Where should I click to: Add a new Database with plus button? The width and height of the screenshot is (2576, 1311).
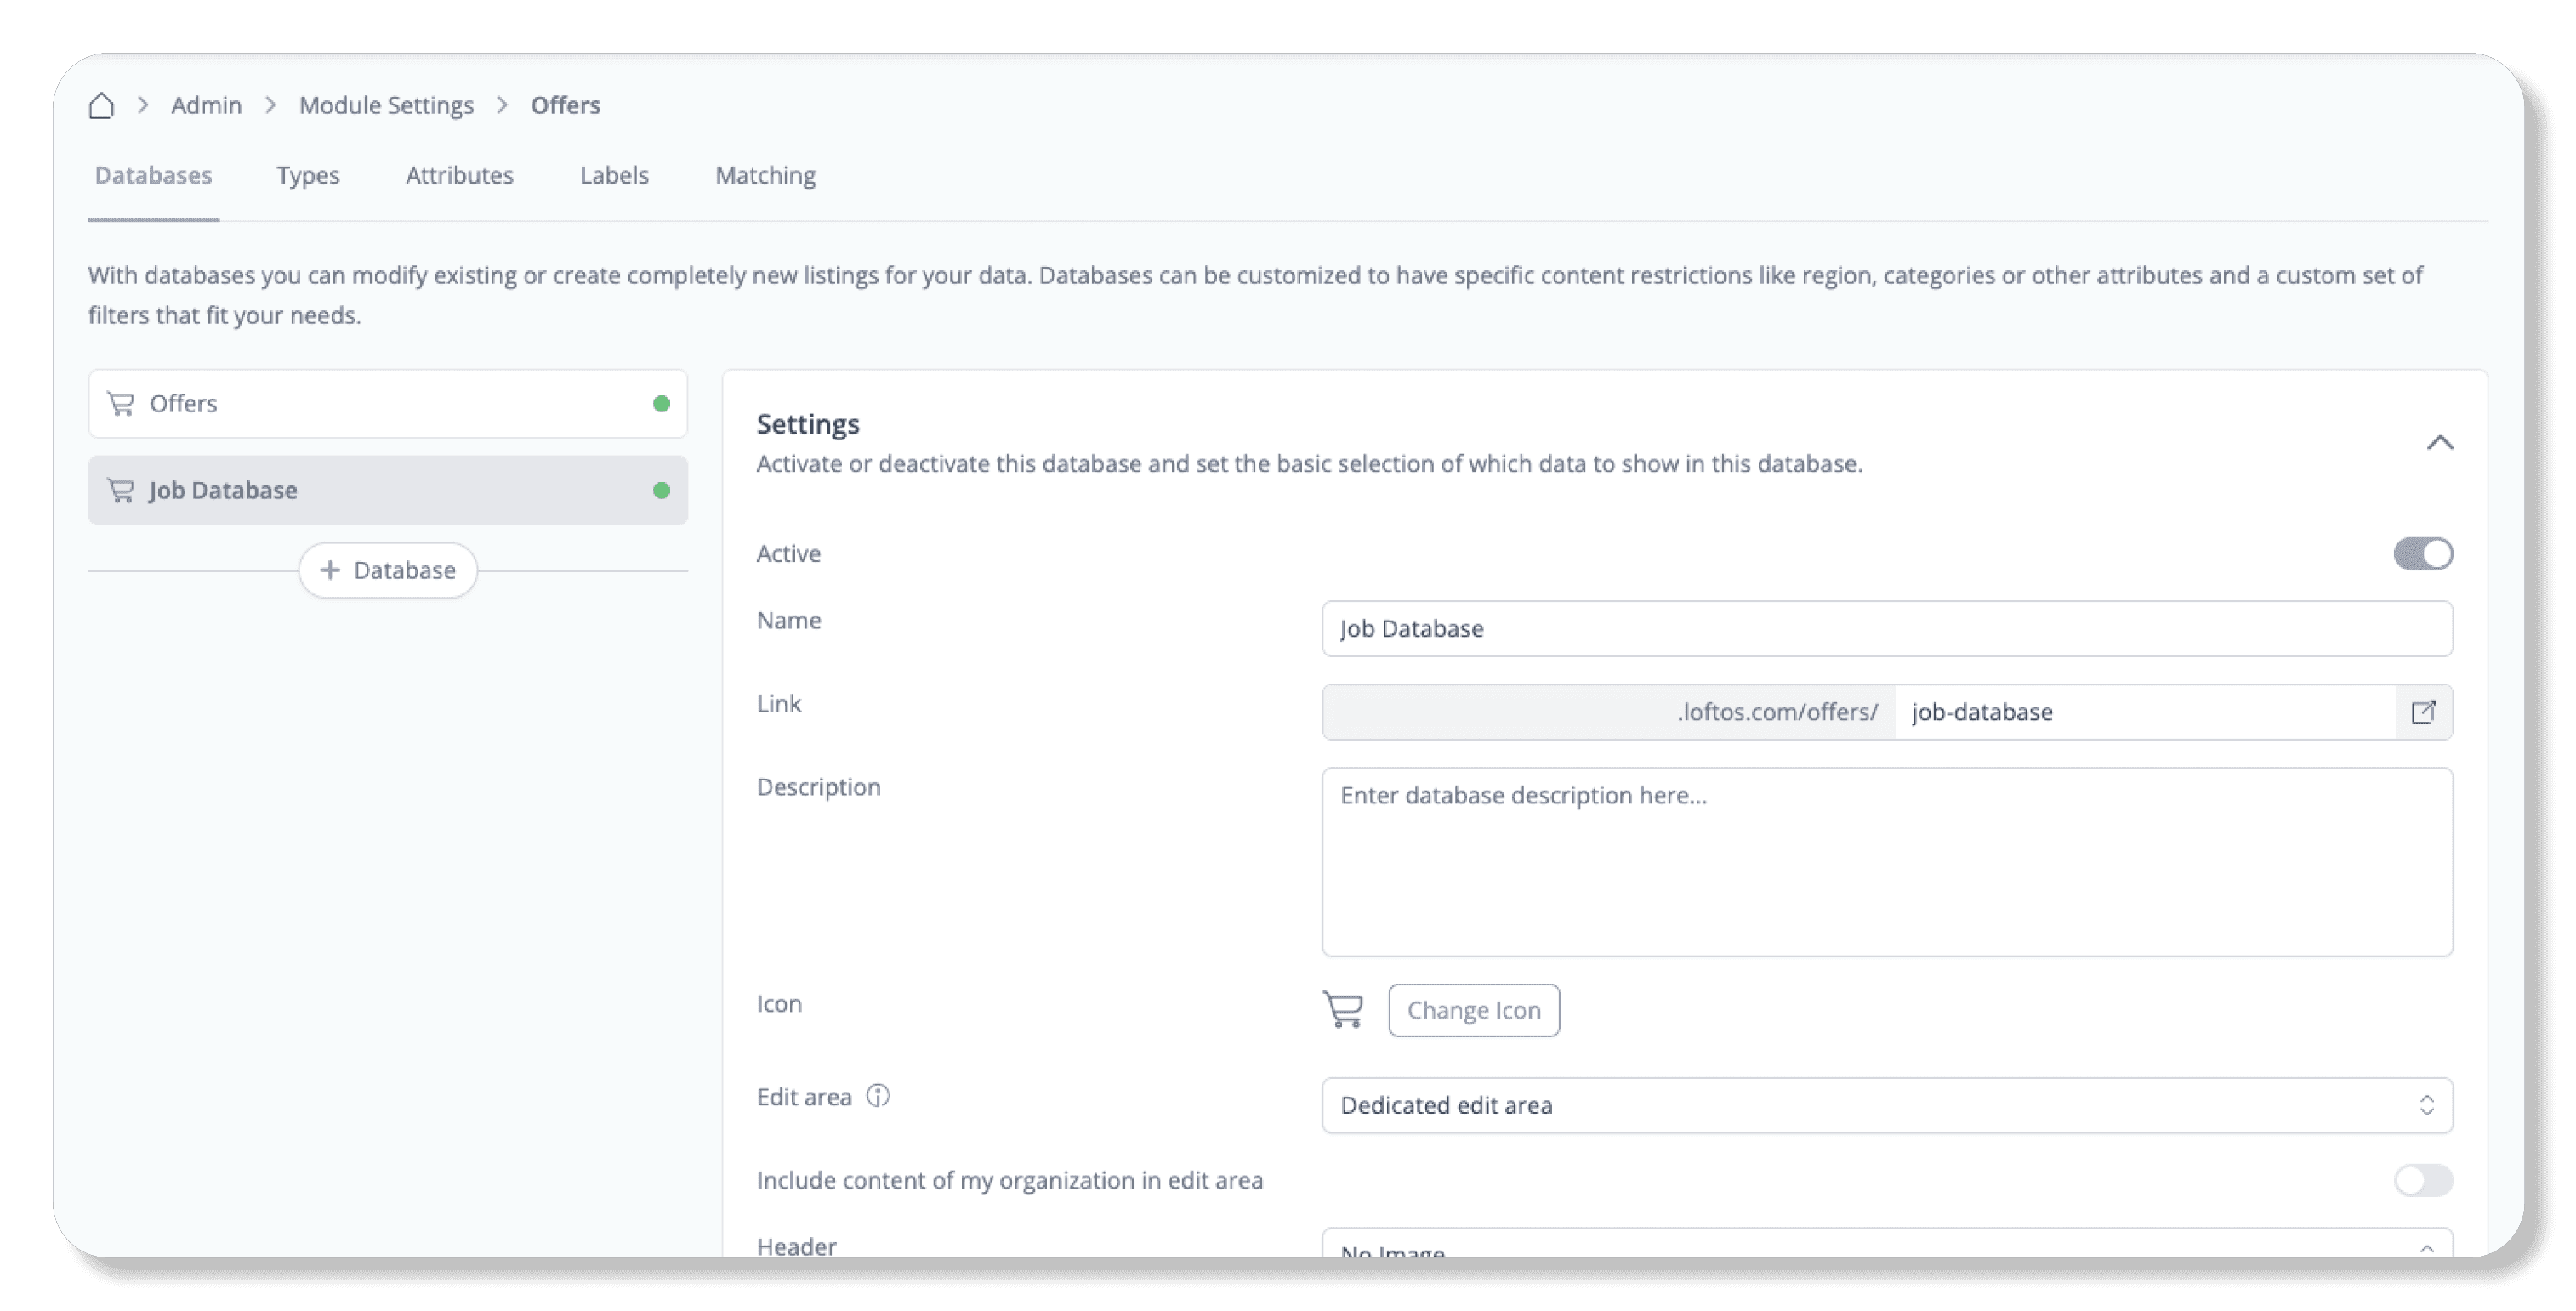[x=388, y=570]
